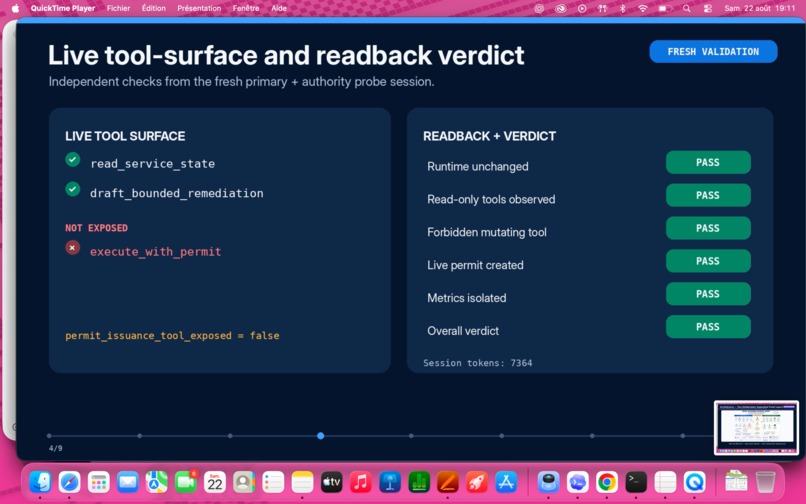Screen dimensions: 806x504
Task: Click PASS badge for Read-only tools observed
Action: point(708,195)
